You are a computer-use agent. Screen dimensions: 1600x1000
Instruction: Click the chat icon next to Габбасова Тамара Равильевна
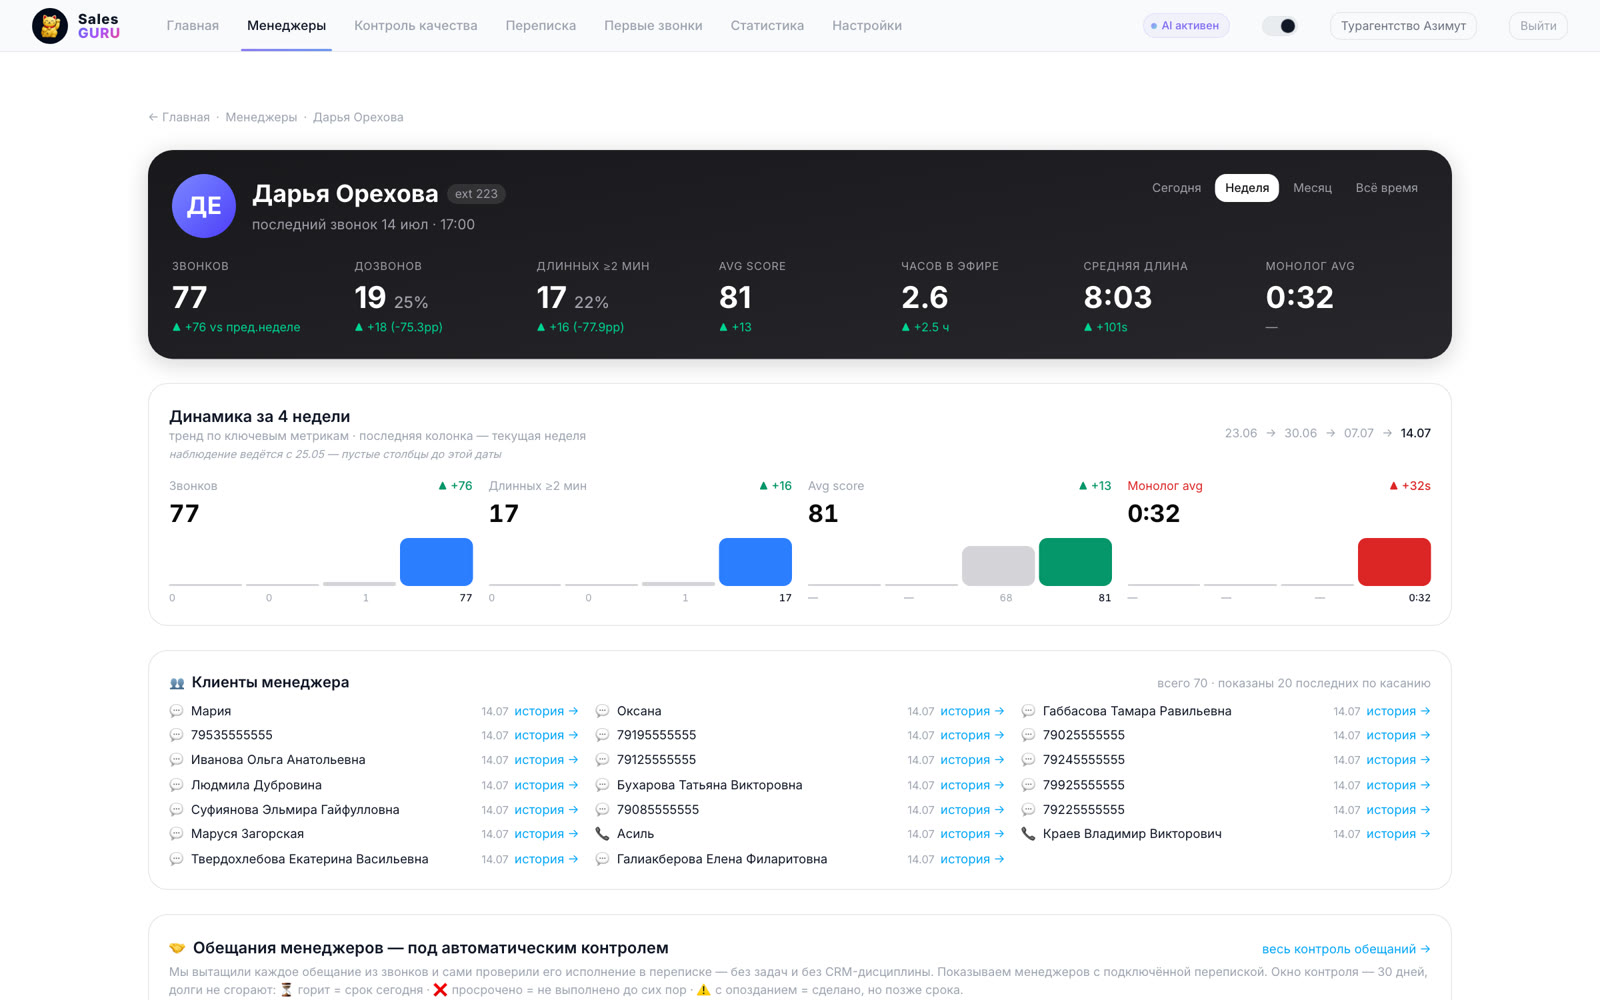(x=1028, y=711)
